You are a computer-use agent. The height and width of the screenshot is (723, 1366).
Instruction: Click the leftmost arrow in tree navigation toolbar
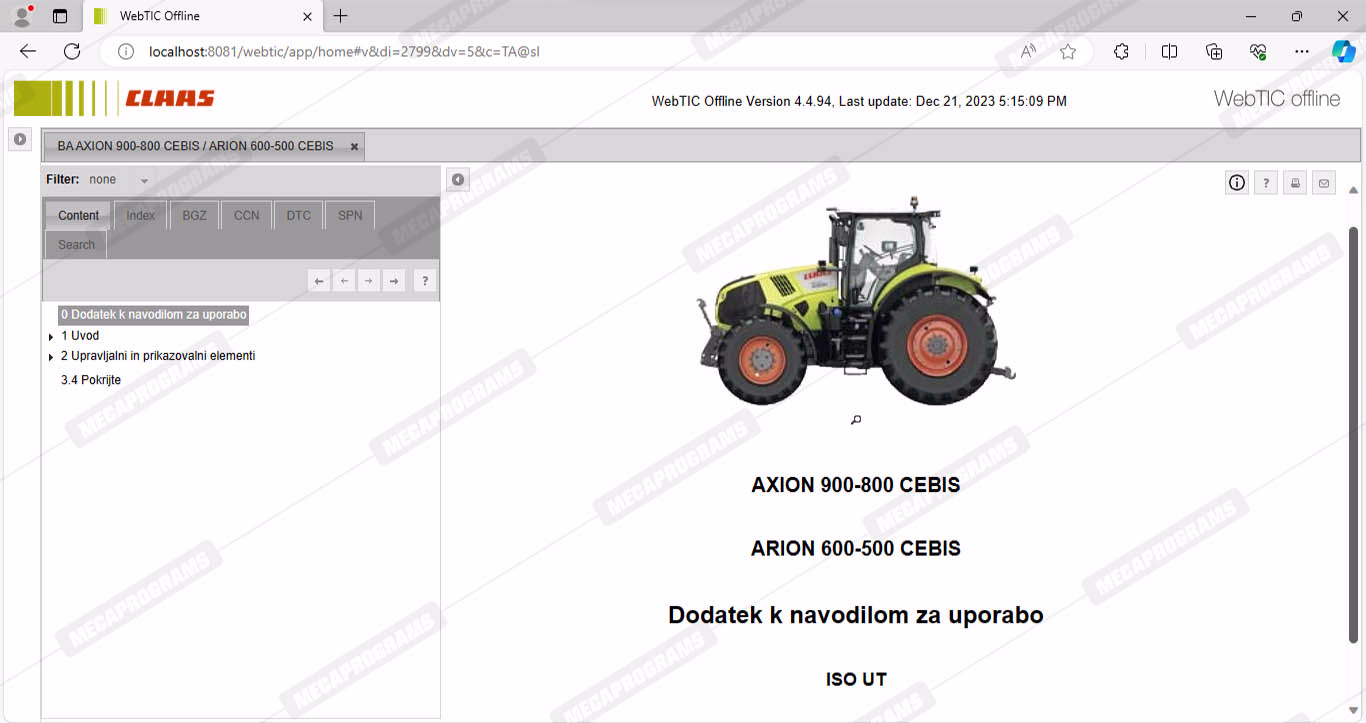coord(319,282)
